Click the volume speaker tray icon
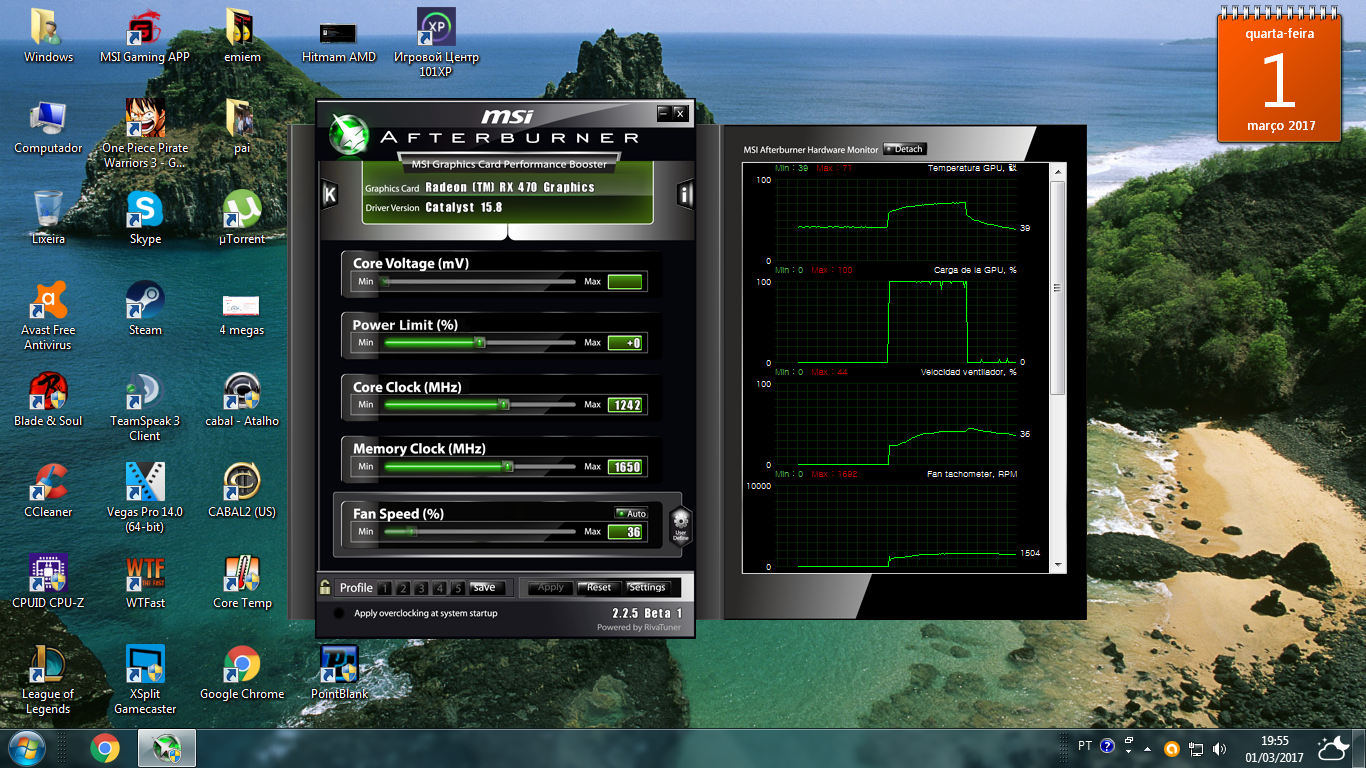The height and width of the screenshot is (768, 1366). (x=1219, y=748)
